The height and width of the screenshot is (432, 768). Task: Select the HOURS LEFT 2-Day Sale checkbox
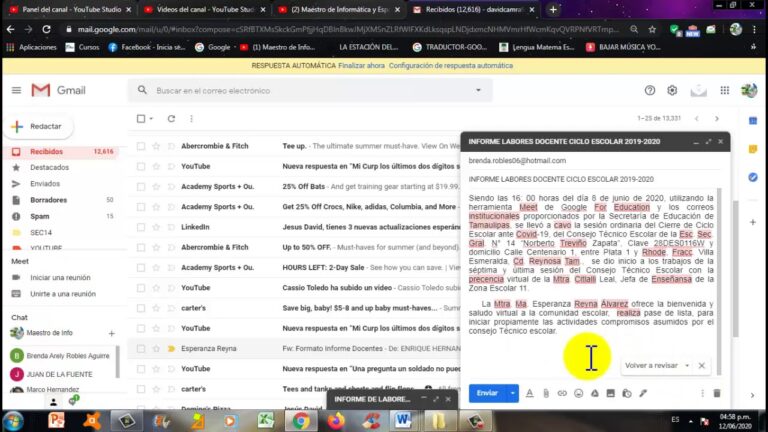(141, 267)
